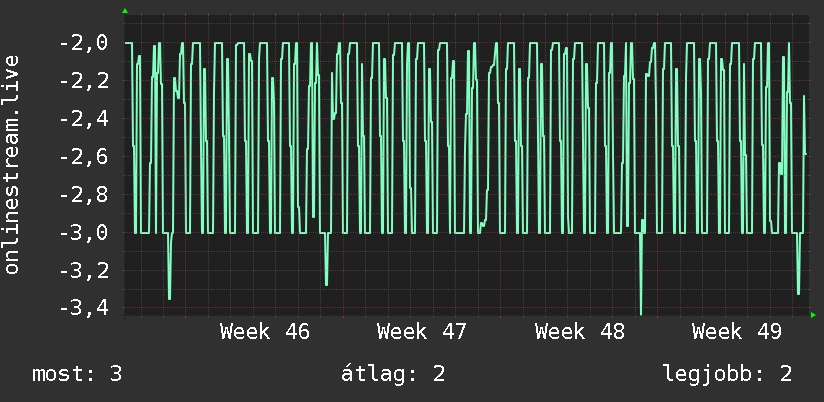Screen dimensions: 824x402
Task: Click the 'Week 49' x-axis label
Action: click(x=737, y=332)
